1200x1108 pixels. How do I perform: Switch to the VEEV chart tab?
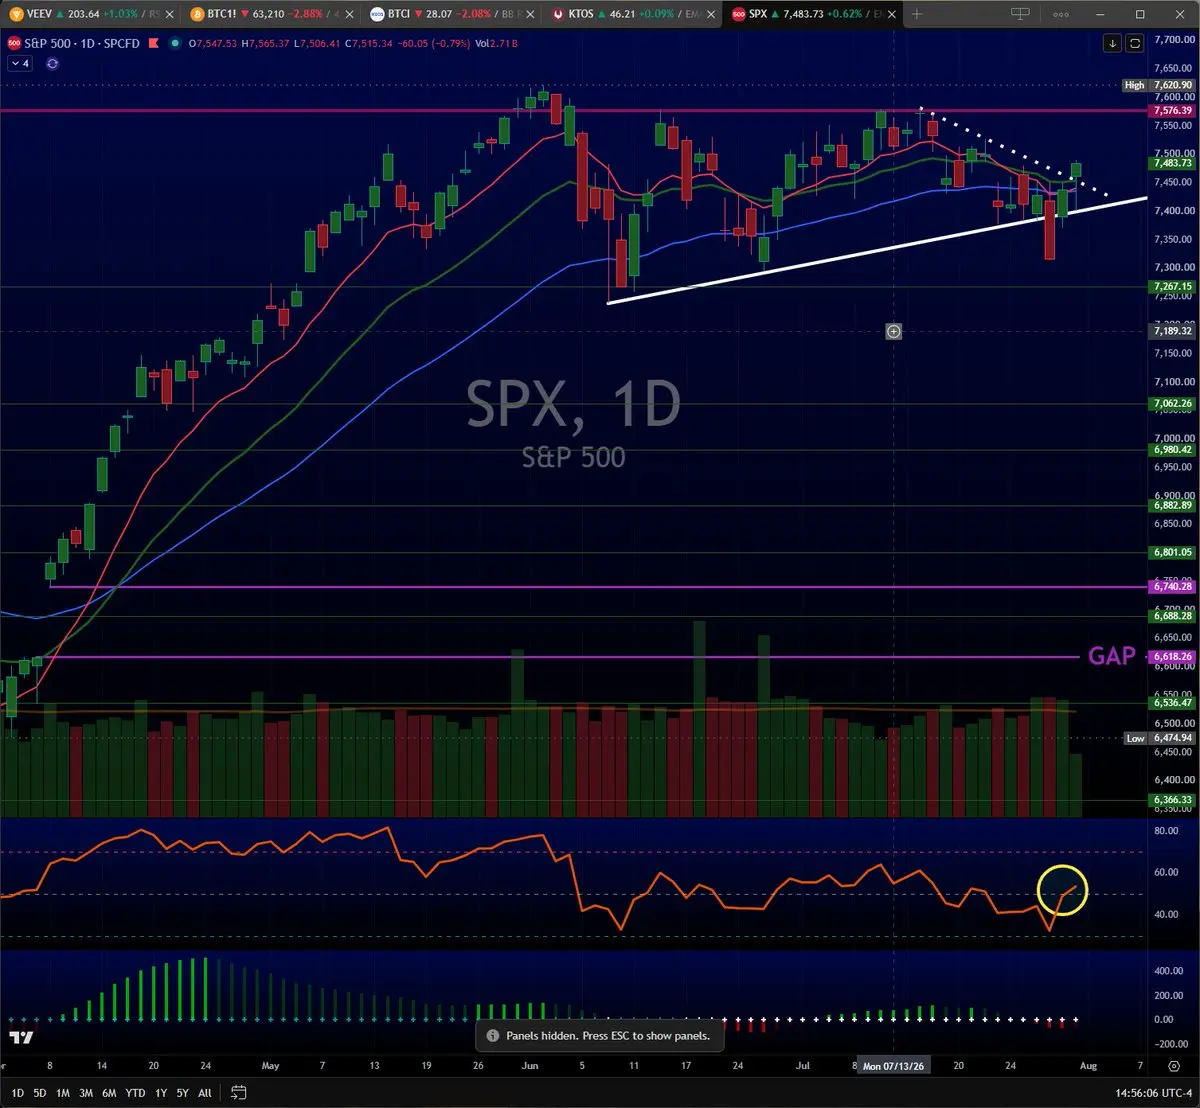[x=89, y=14]
